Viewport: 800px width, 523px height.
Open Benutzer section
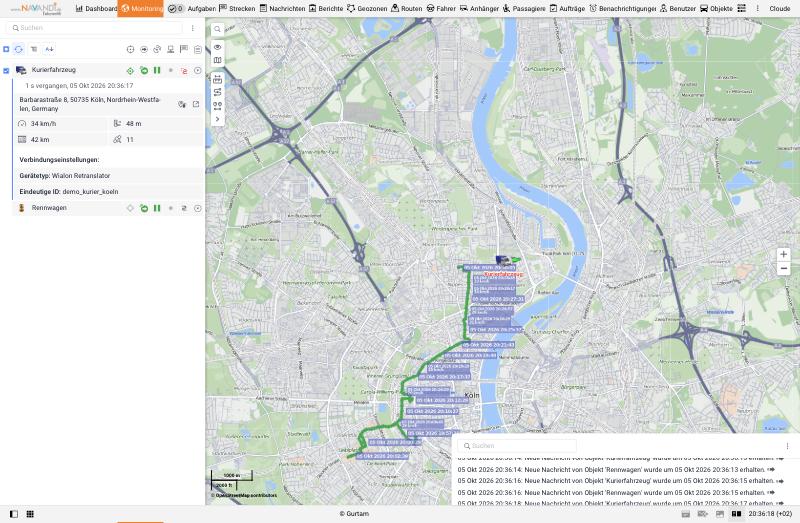pos(678,9)
